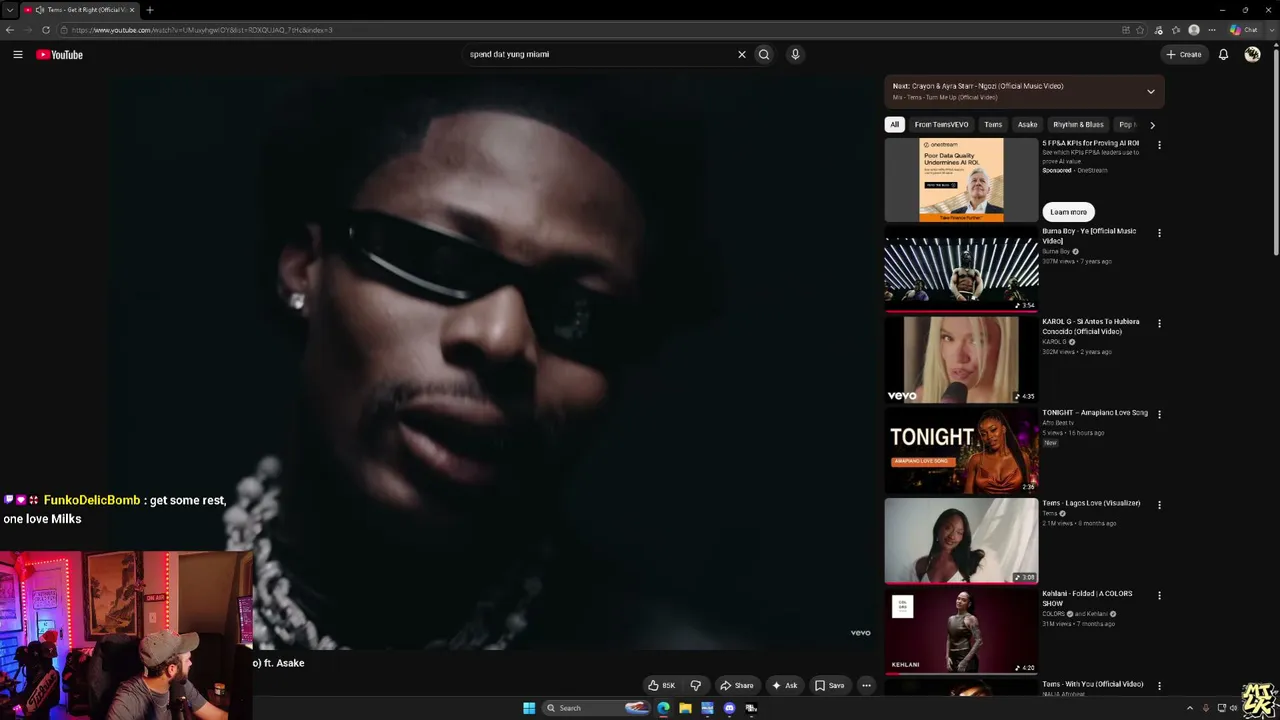Open the Burna Boy - Ye thumbnail
1280x720 pixels.
961,270
